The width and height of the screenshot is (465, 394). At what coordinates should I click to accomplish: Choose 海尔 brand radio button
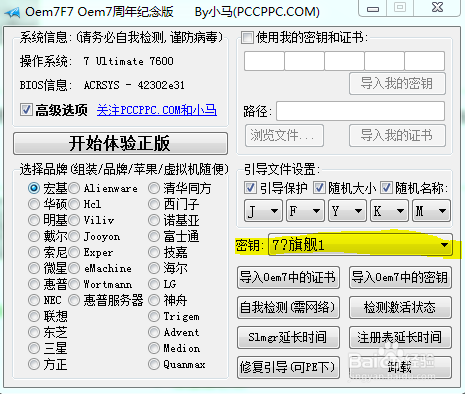click(x=154, y=268)
